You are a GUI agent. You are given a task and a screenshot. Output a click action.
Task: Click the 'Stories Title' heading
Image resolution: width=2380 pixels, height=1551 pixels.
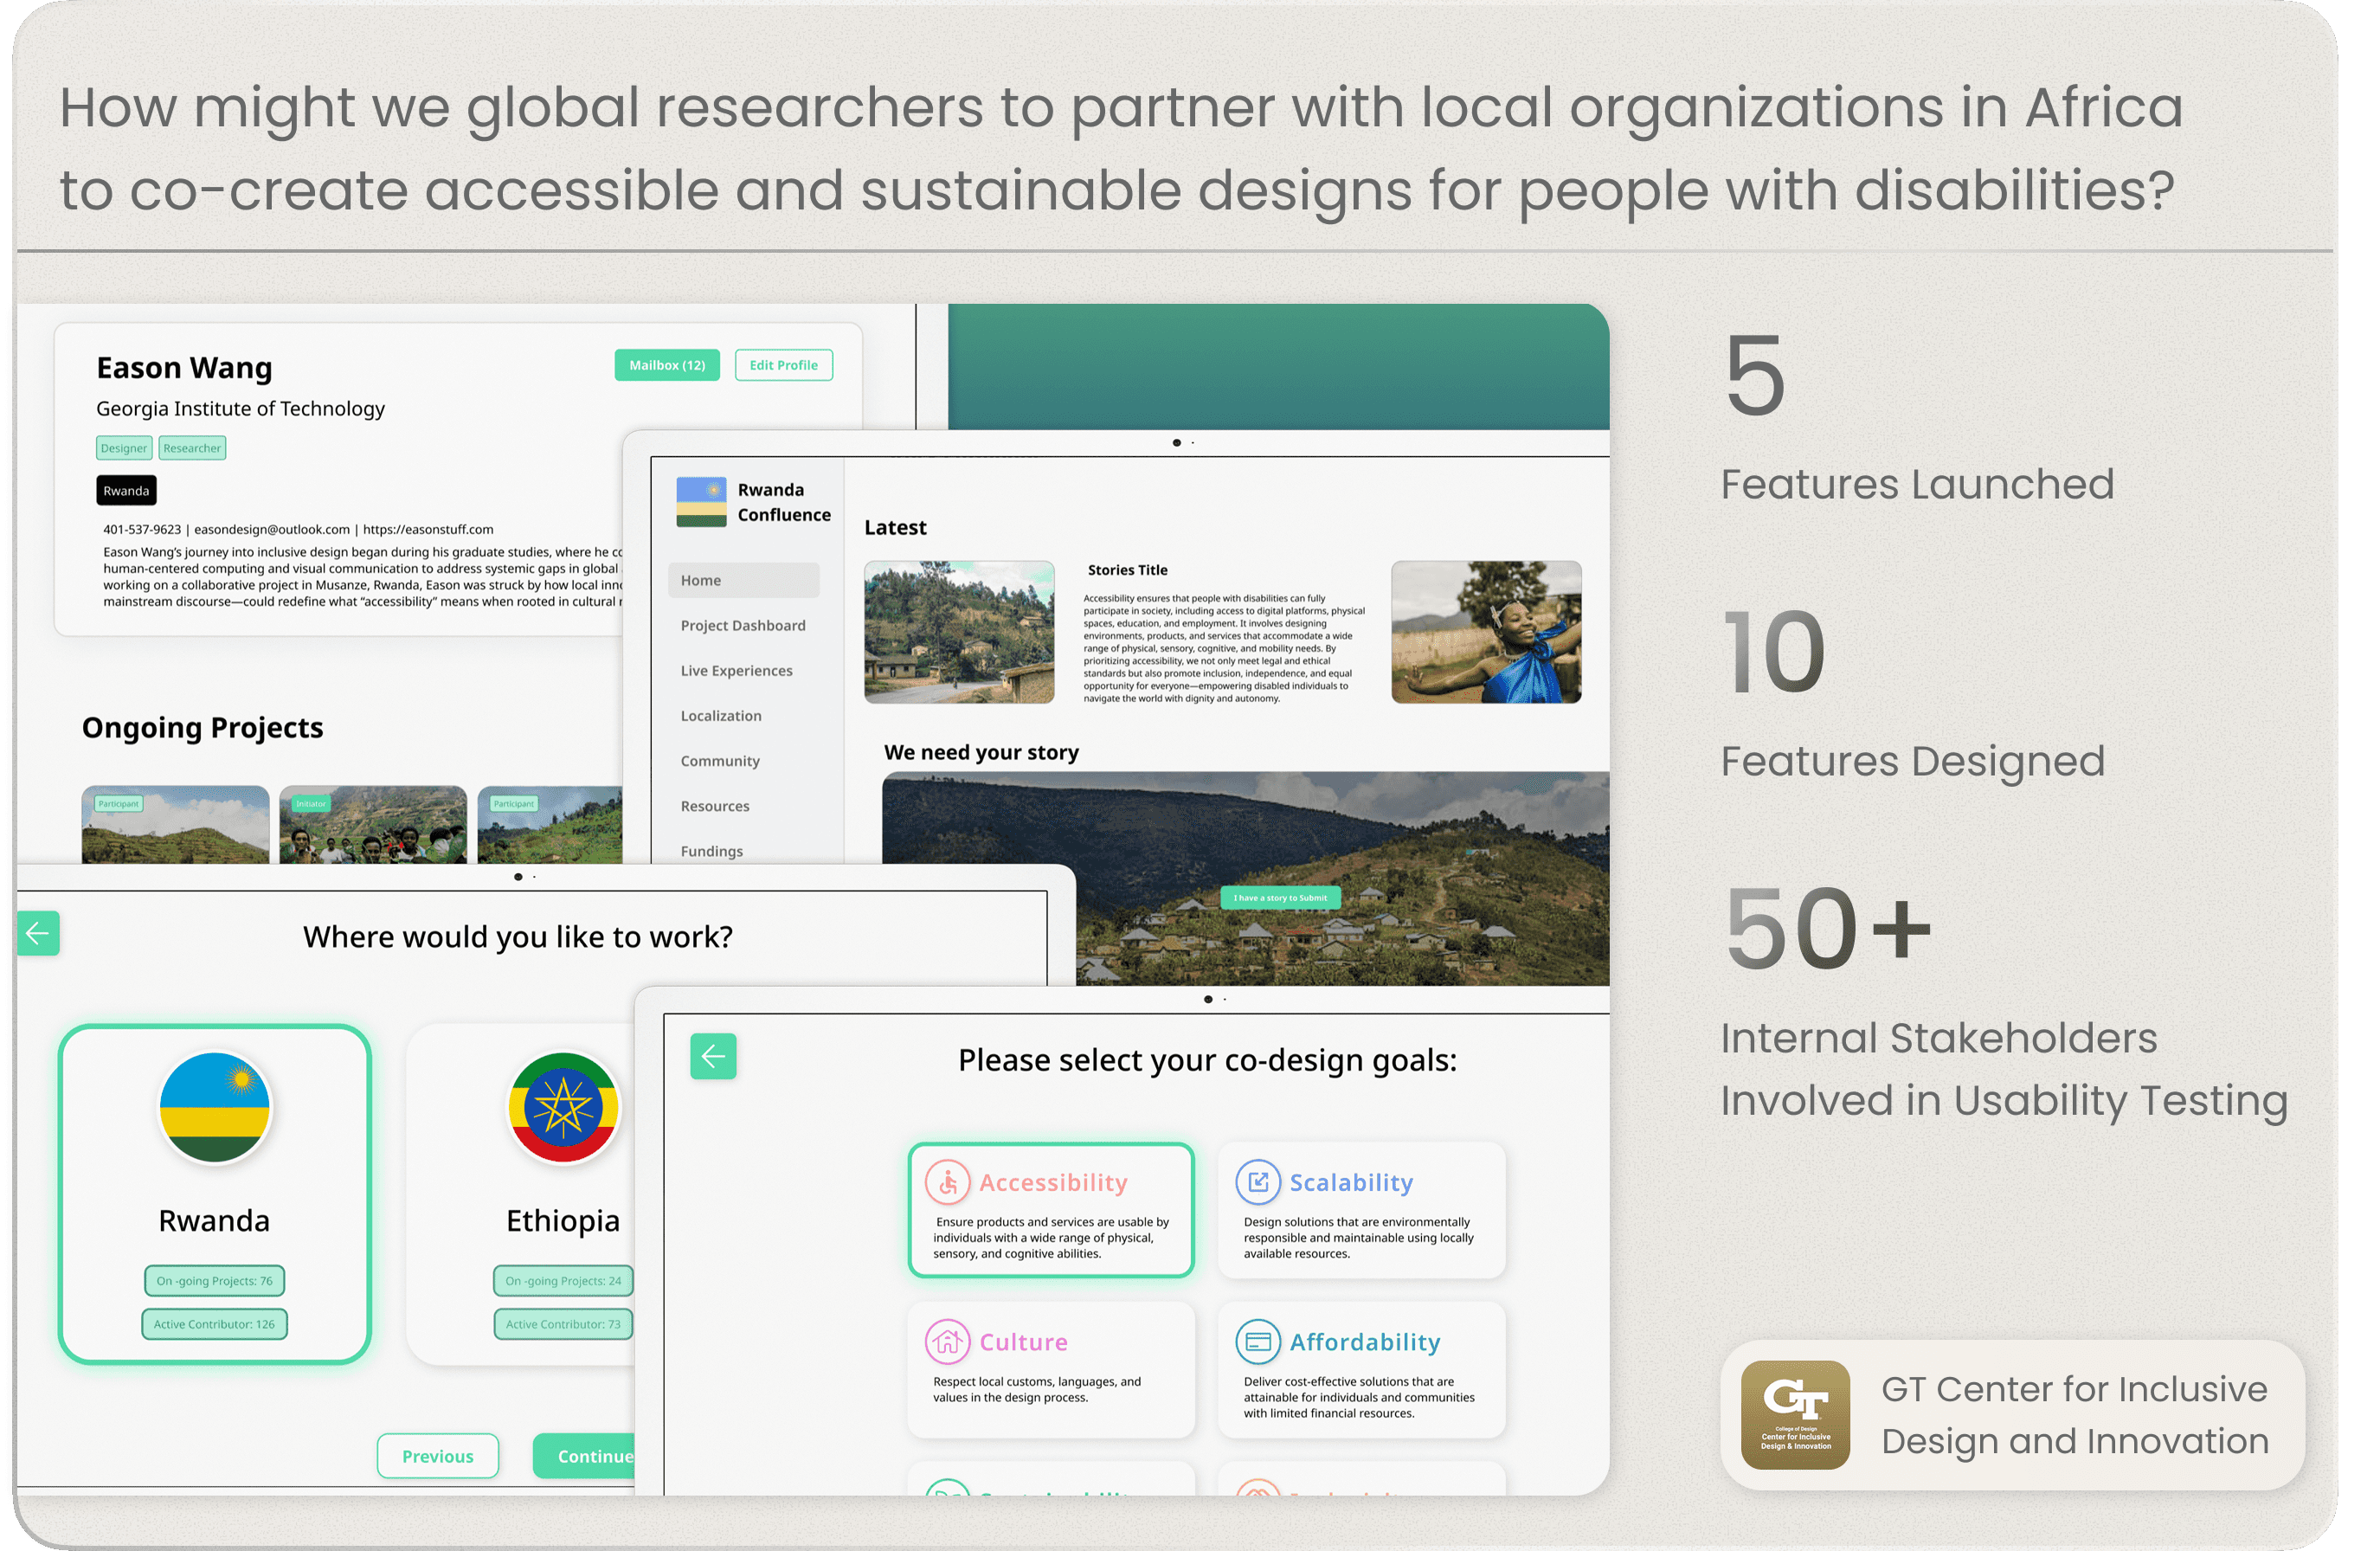coord(1127,570)
